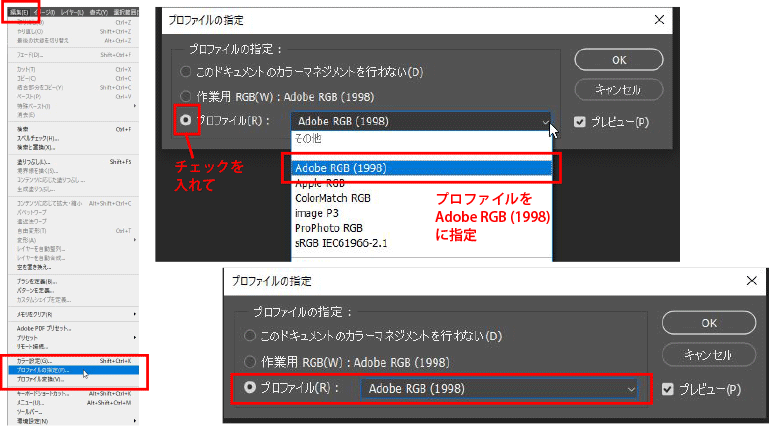Choose プロファイルの指定(P)... in the edit menu

click(x=74, y=370)
